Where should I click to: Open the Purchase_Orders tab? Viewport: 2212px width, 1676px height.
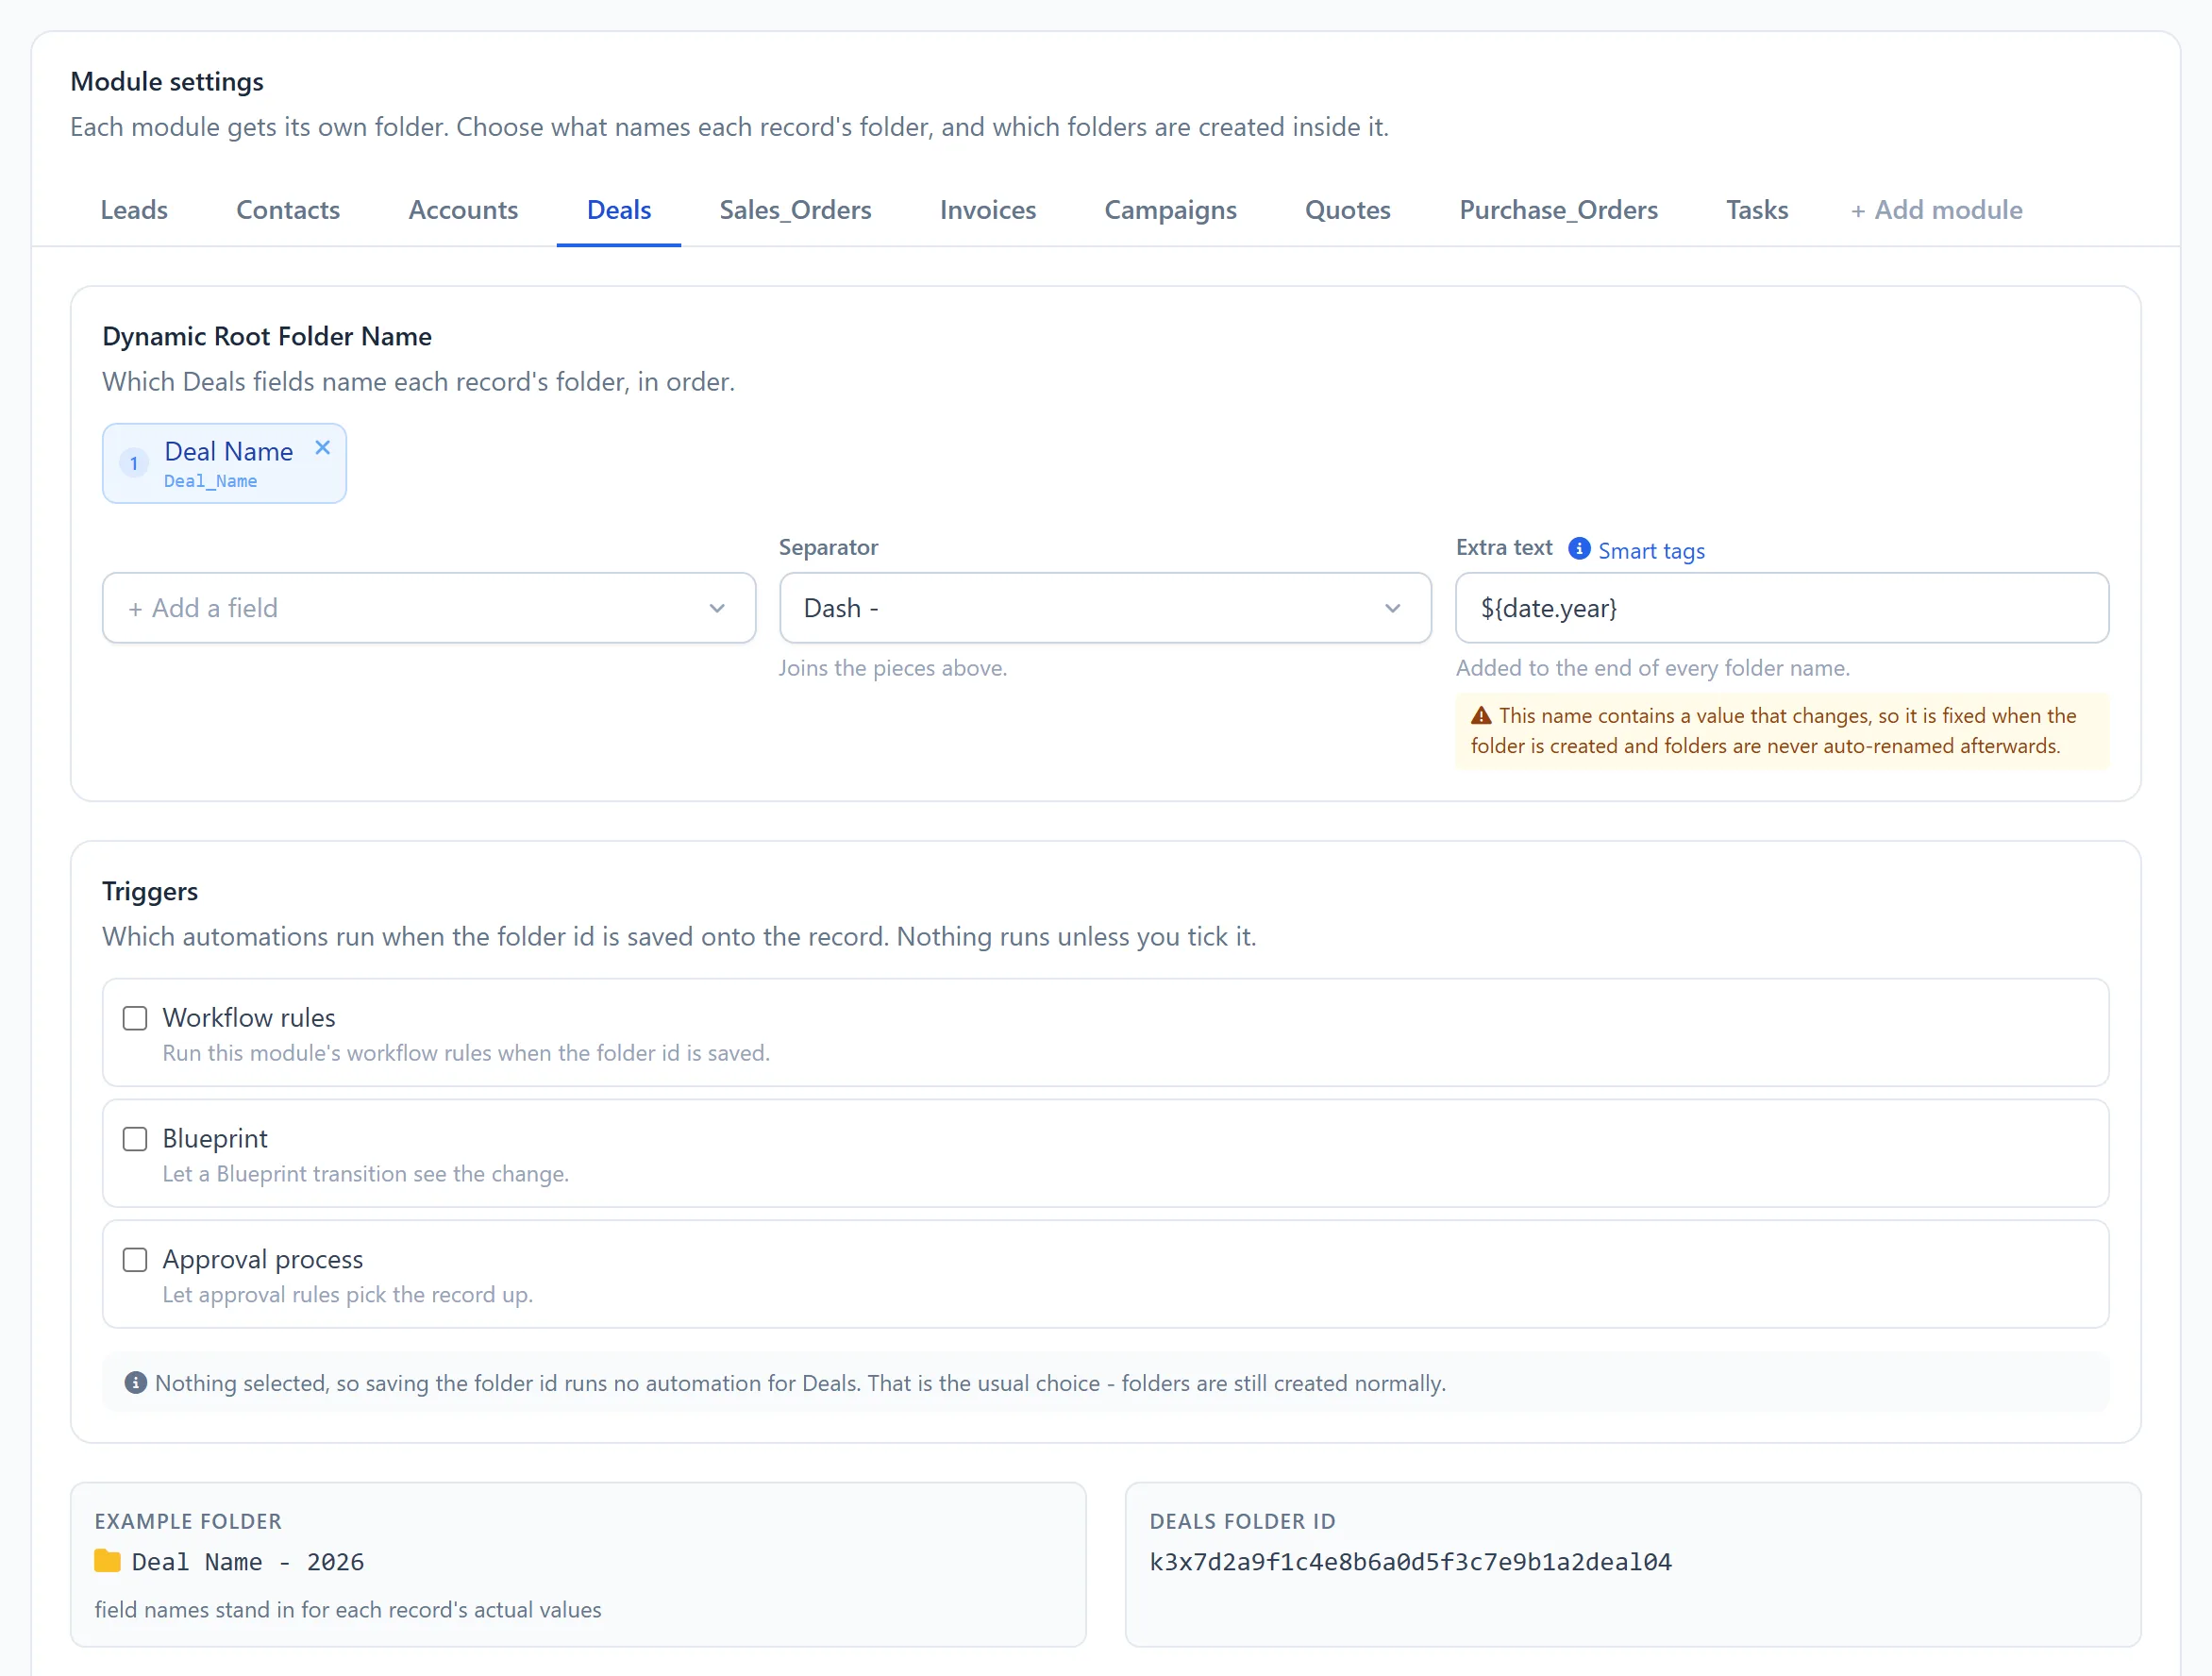pyautogui.click(x=1558, y=210)
